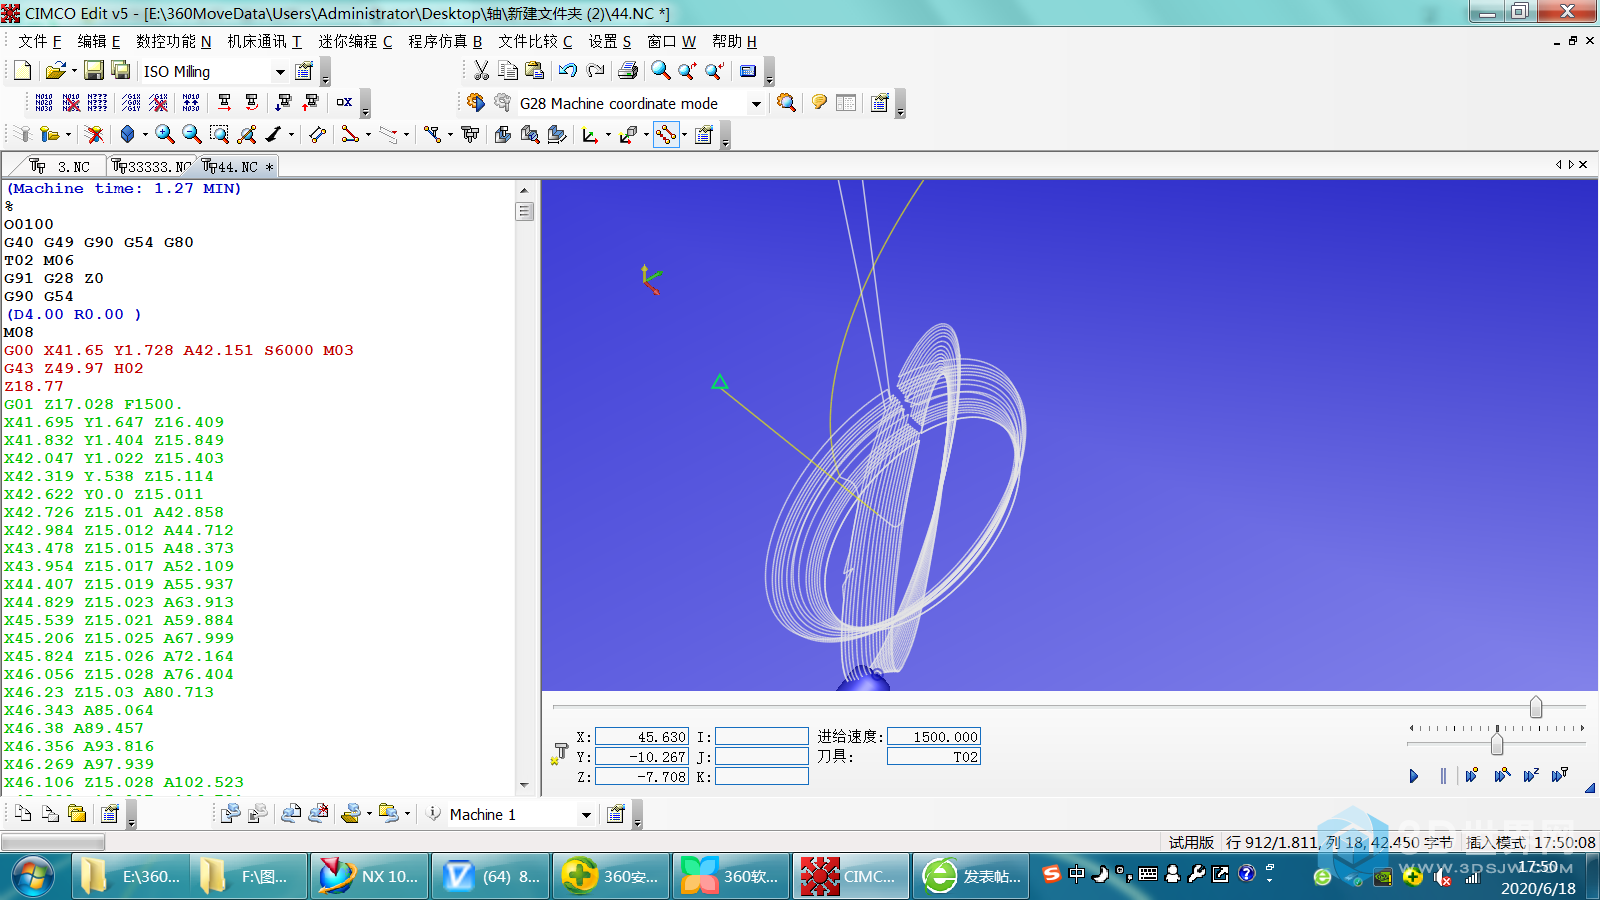
Task: Open the 窗口 W menu
Action: [671, 41]
